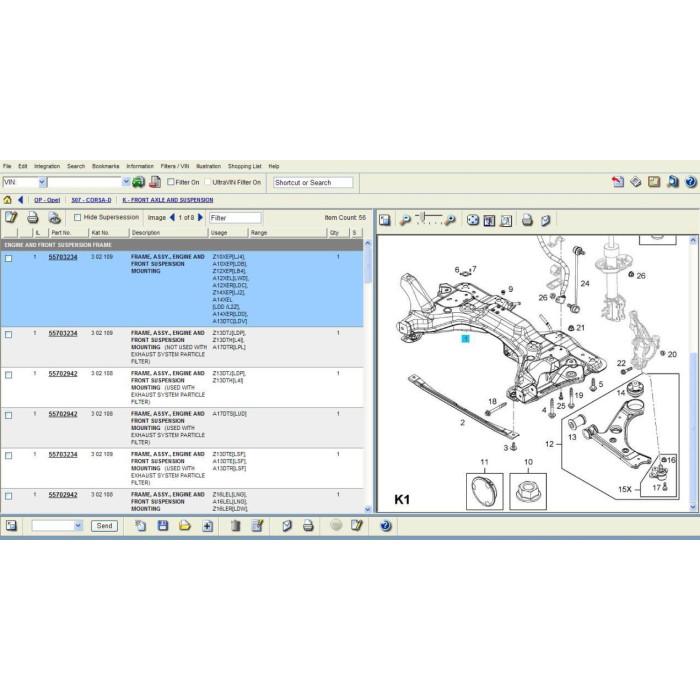Expand the VIN value combo box arrow
700x700 pixels.
[126, 182]
